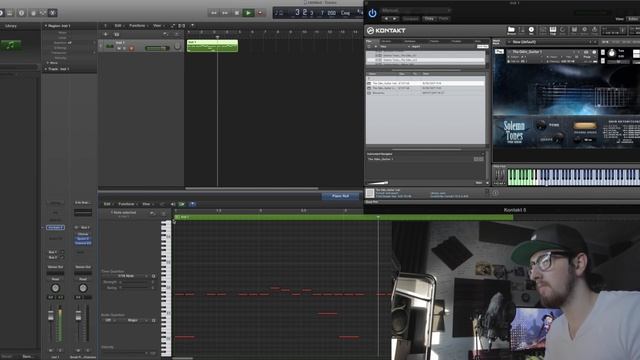Collapse the Region: Inst 1 inspector section
This screenshot has height=360, width=640.
[x=46, y=26]
